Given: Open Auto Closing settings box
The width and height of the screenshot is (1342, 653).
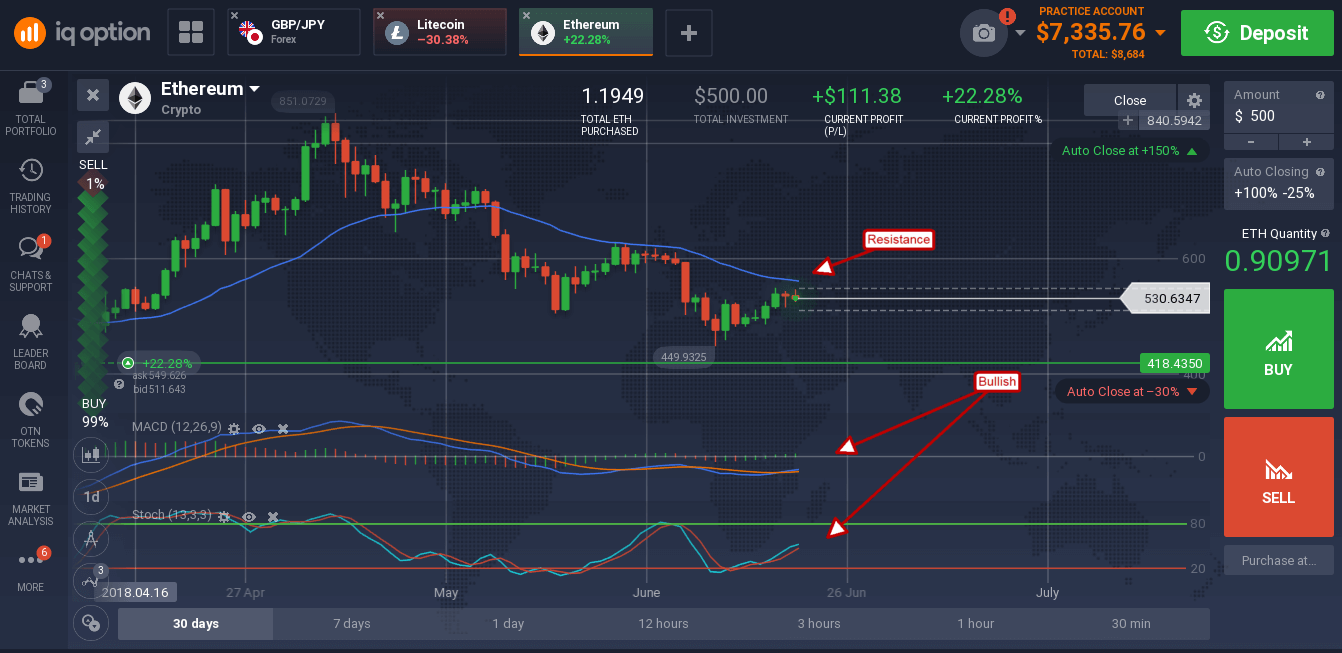Looking at the screenshot, I should (x=1279, y=182).
